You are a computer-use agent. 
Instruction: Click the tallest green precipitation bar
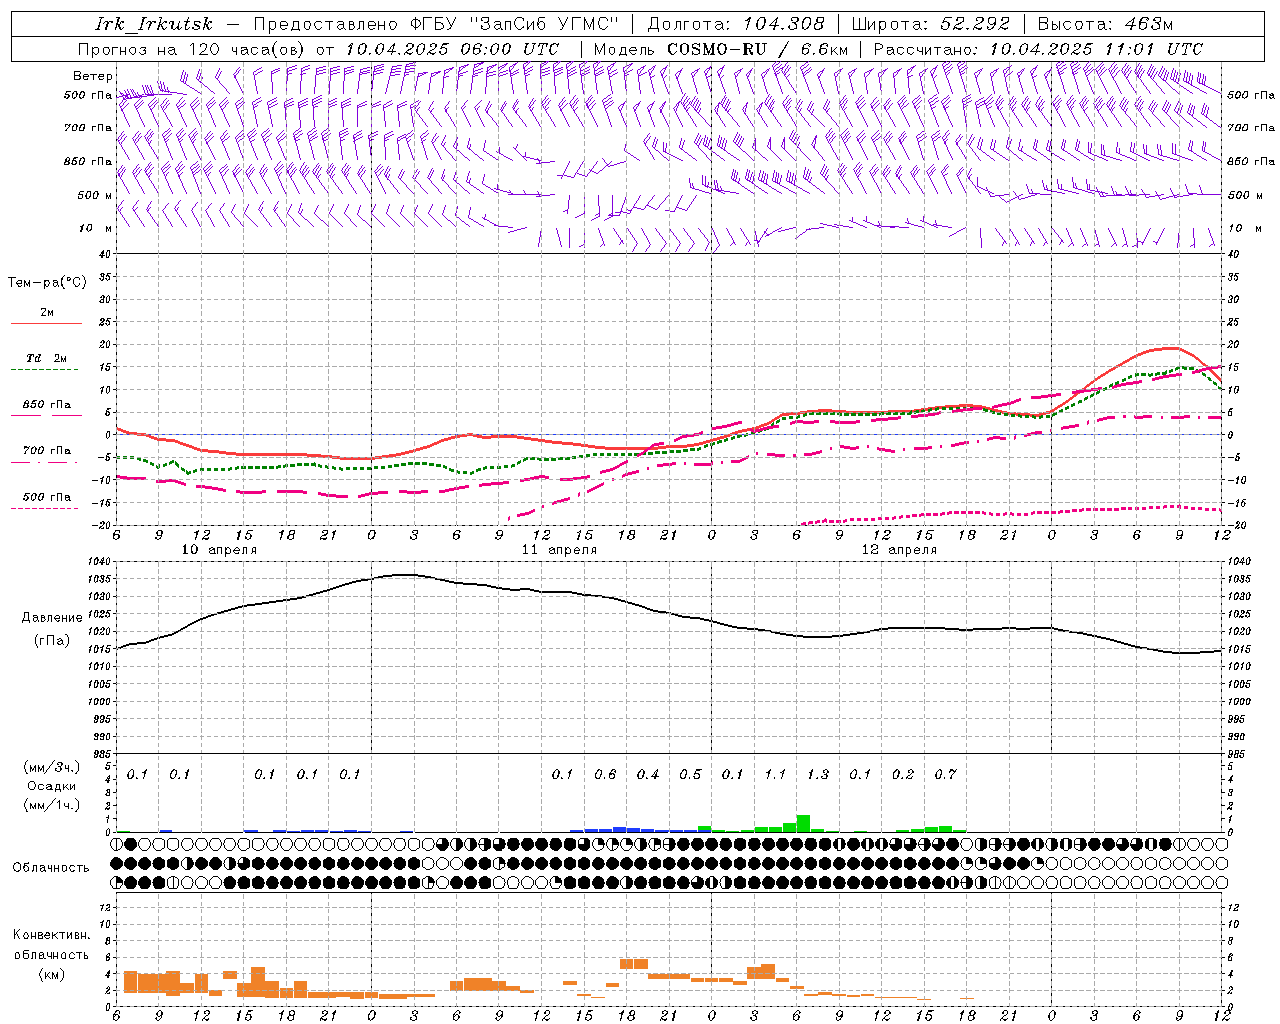803,824
